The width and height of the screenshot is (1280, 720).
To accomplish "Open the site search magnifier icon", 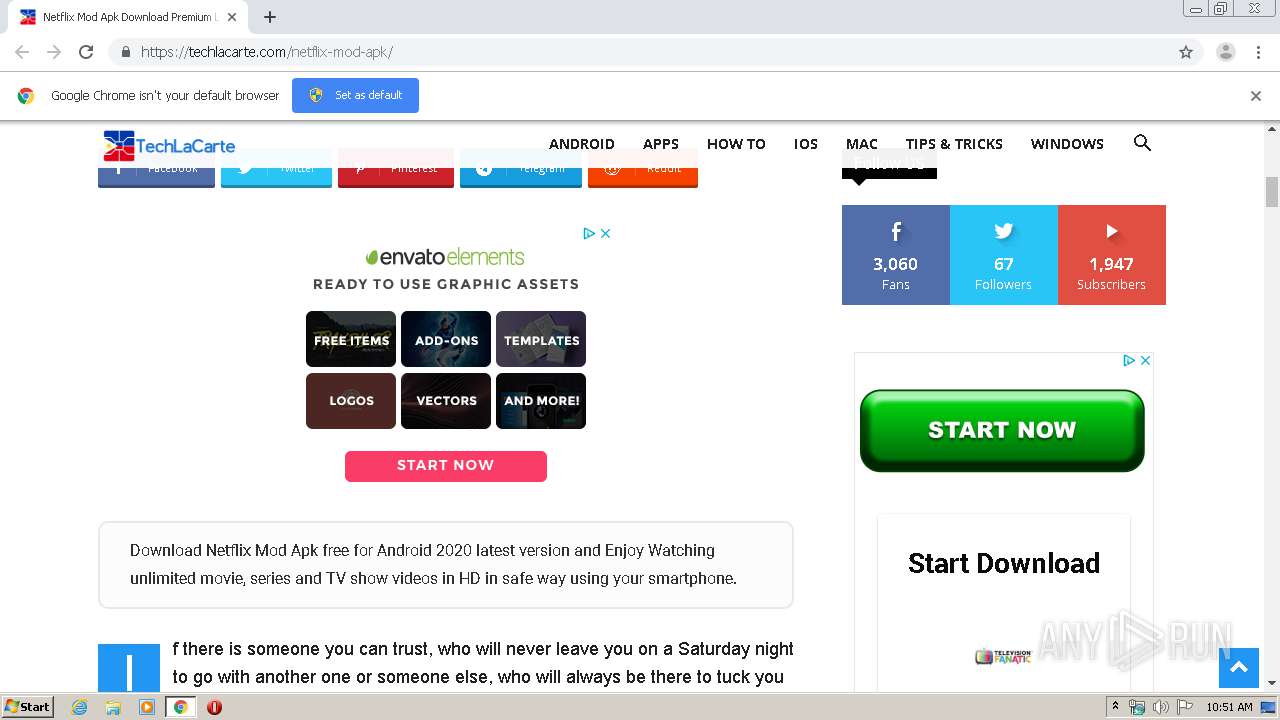I will (x=1142, y=143).
